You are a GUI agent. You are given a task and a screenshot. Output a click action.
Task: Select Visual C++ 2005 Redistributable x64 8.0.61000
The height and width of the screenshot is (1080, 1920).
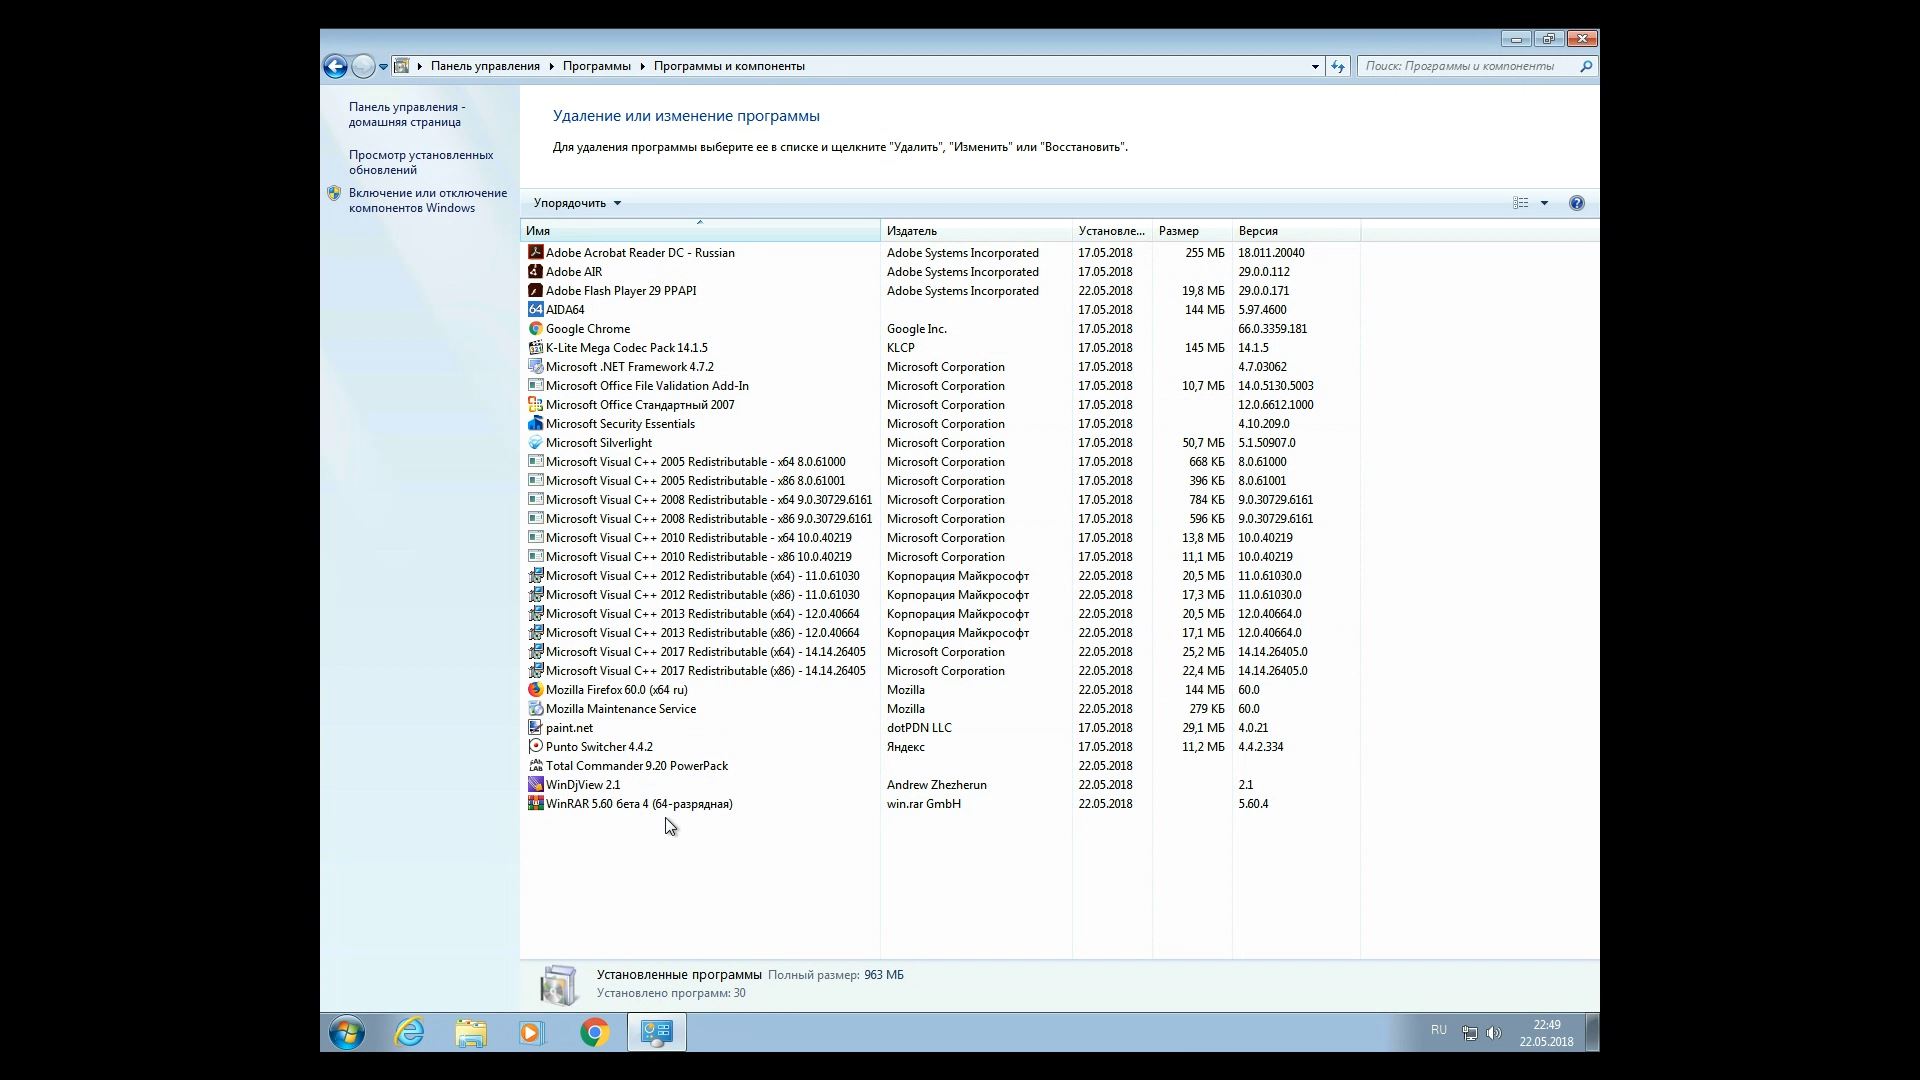tap(940, 462)
